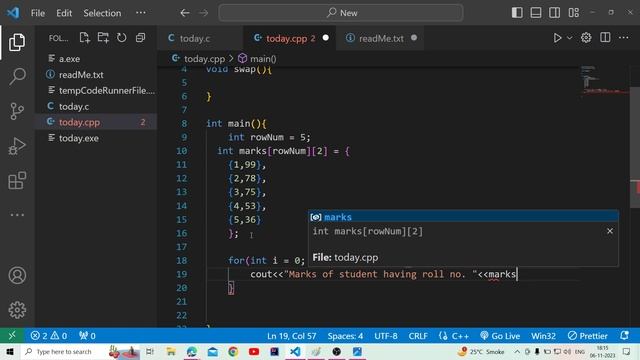Open Manage settings gear in activity bar
This screenshot has width=640, height=360.
pyautogui.click(x=17, y=310)
